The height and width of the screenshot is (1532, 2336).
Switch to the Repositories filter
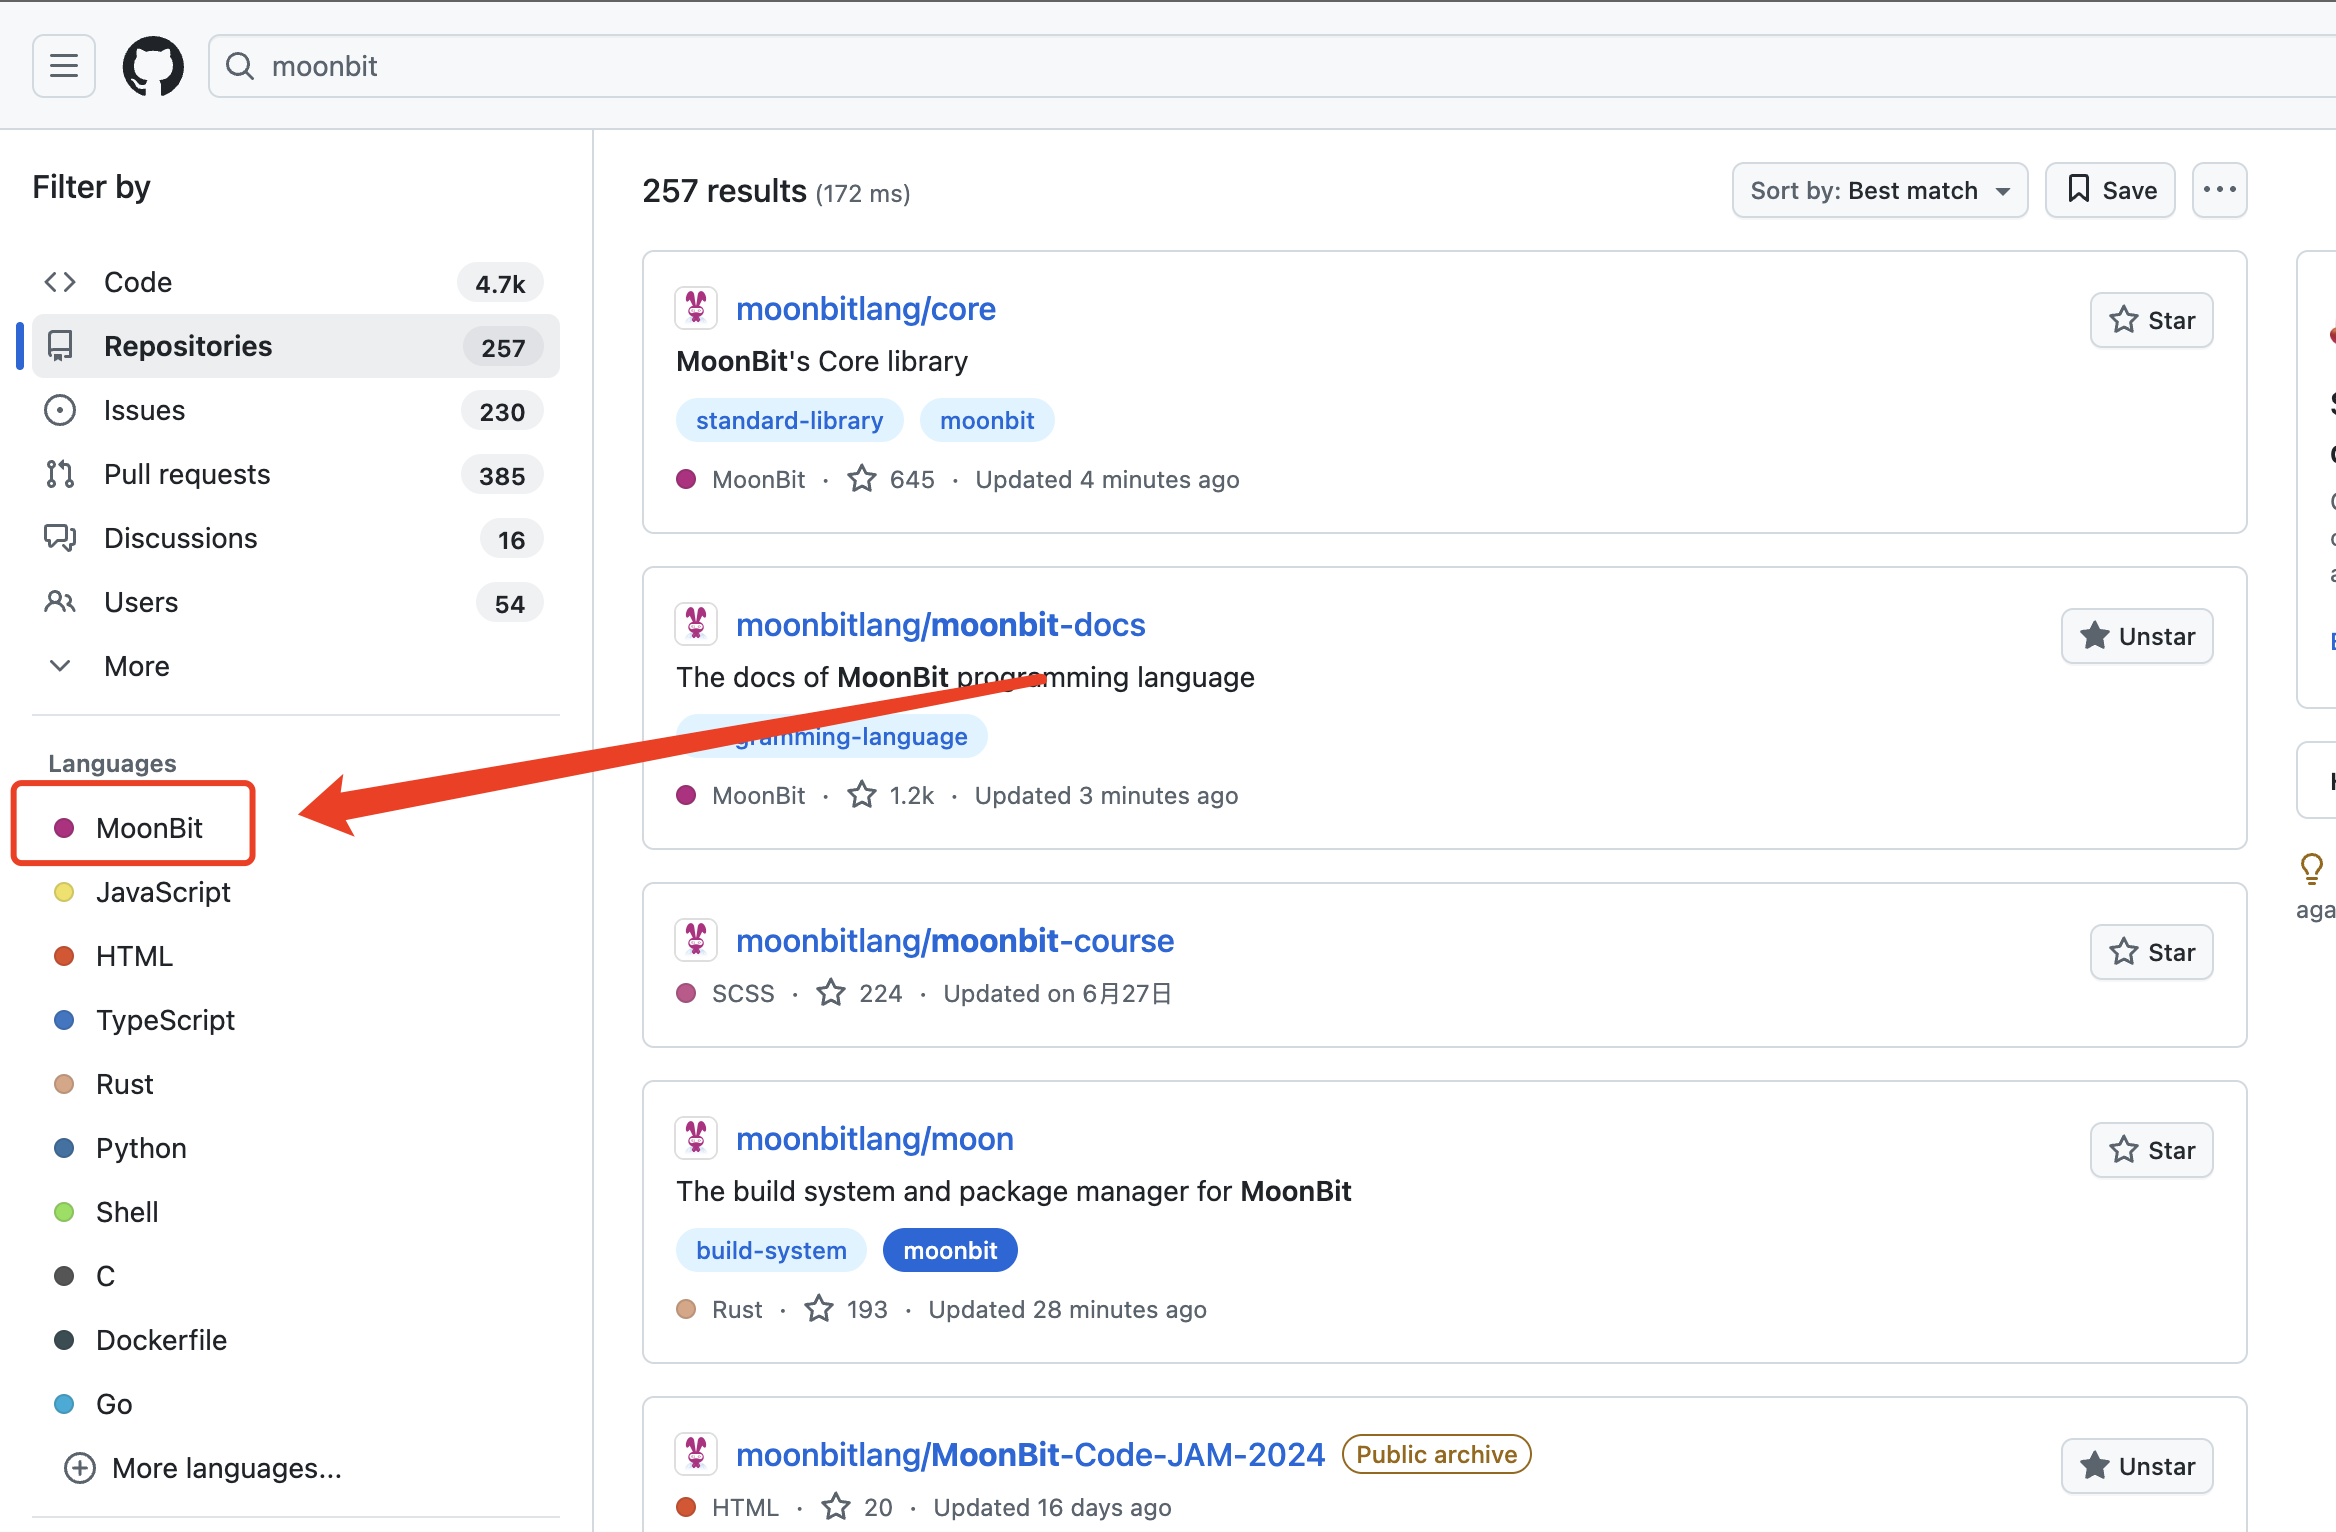188,346
